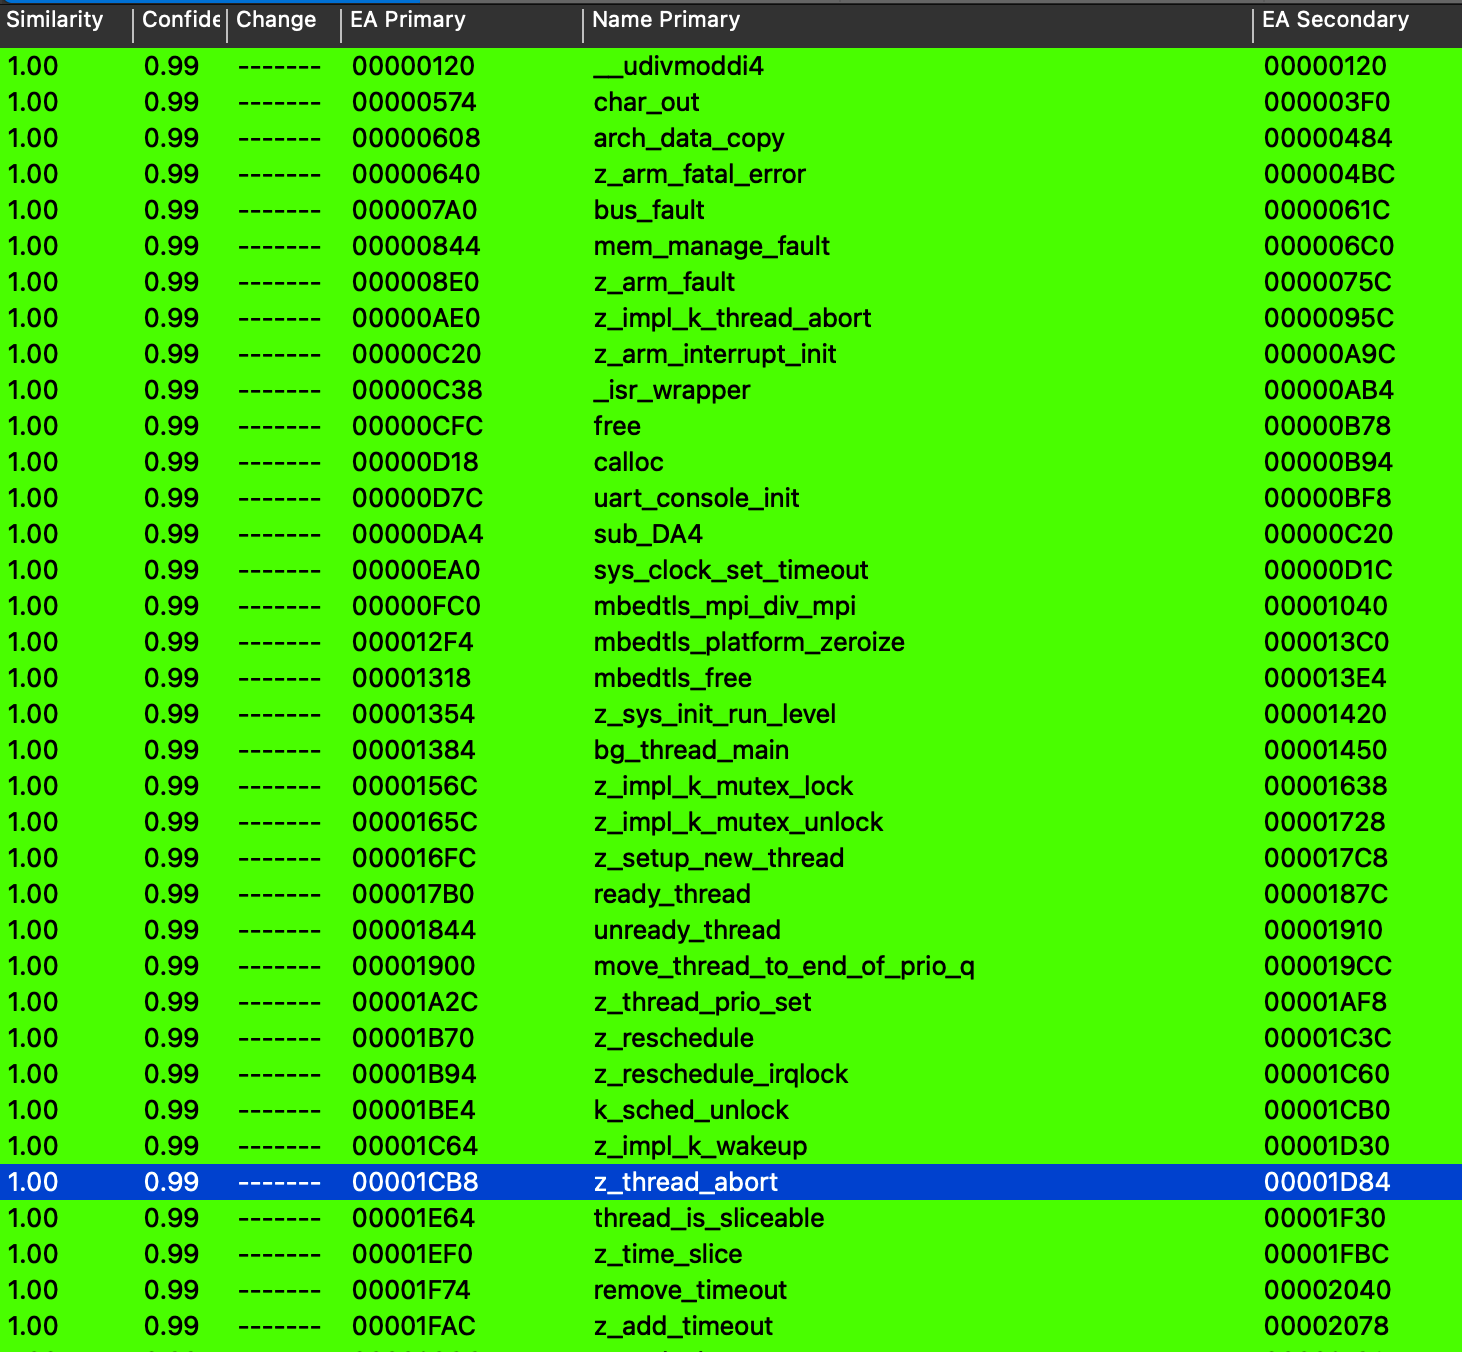Select the __udivmoddi4 function row

point(678,66)
